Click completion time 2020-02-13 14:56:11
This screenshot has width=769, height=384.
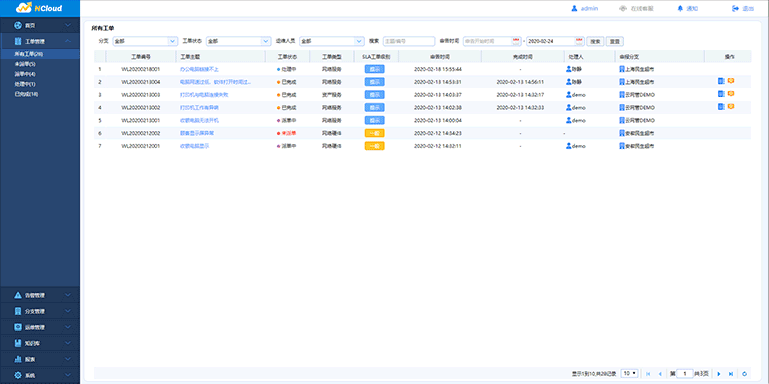pos(520,82)
